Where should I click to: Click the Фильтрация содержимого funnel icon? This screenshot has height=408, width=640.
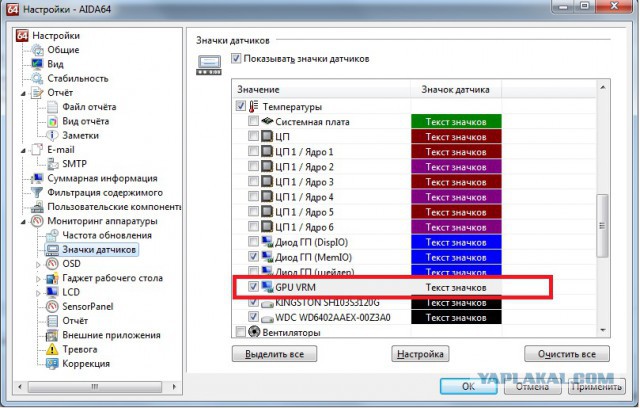click(x=38, y=193)
